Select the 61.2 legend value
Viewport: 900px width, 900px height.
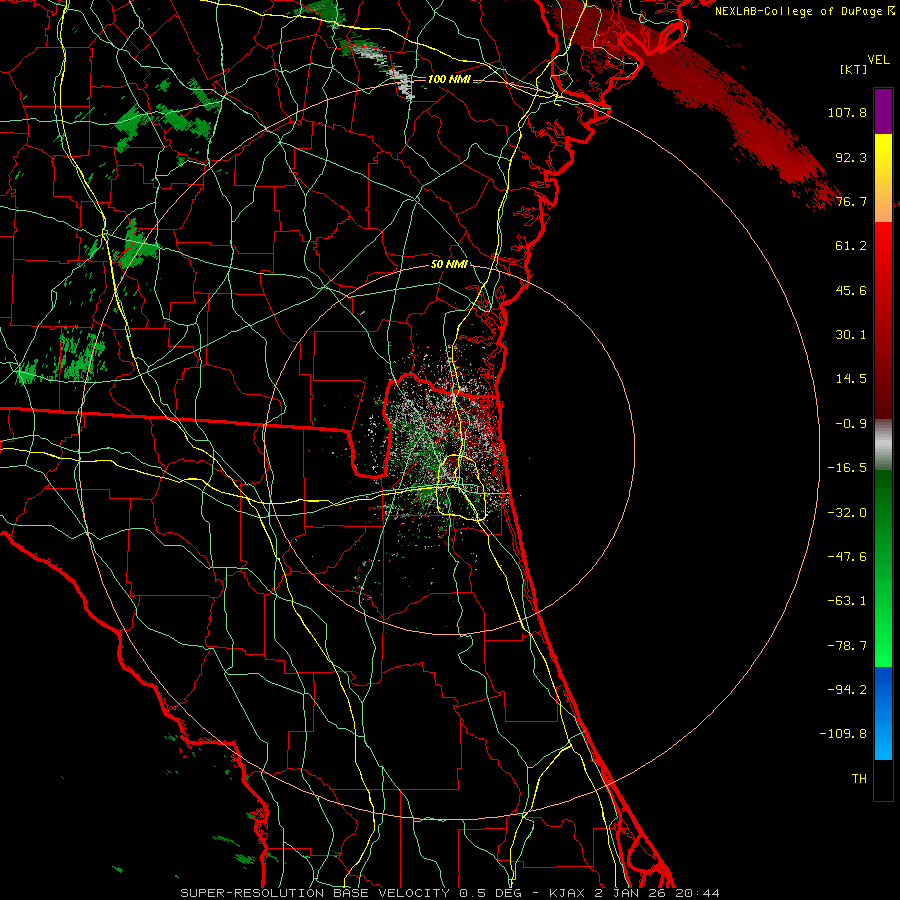[x=851, y=246]
